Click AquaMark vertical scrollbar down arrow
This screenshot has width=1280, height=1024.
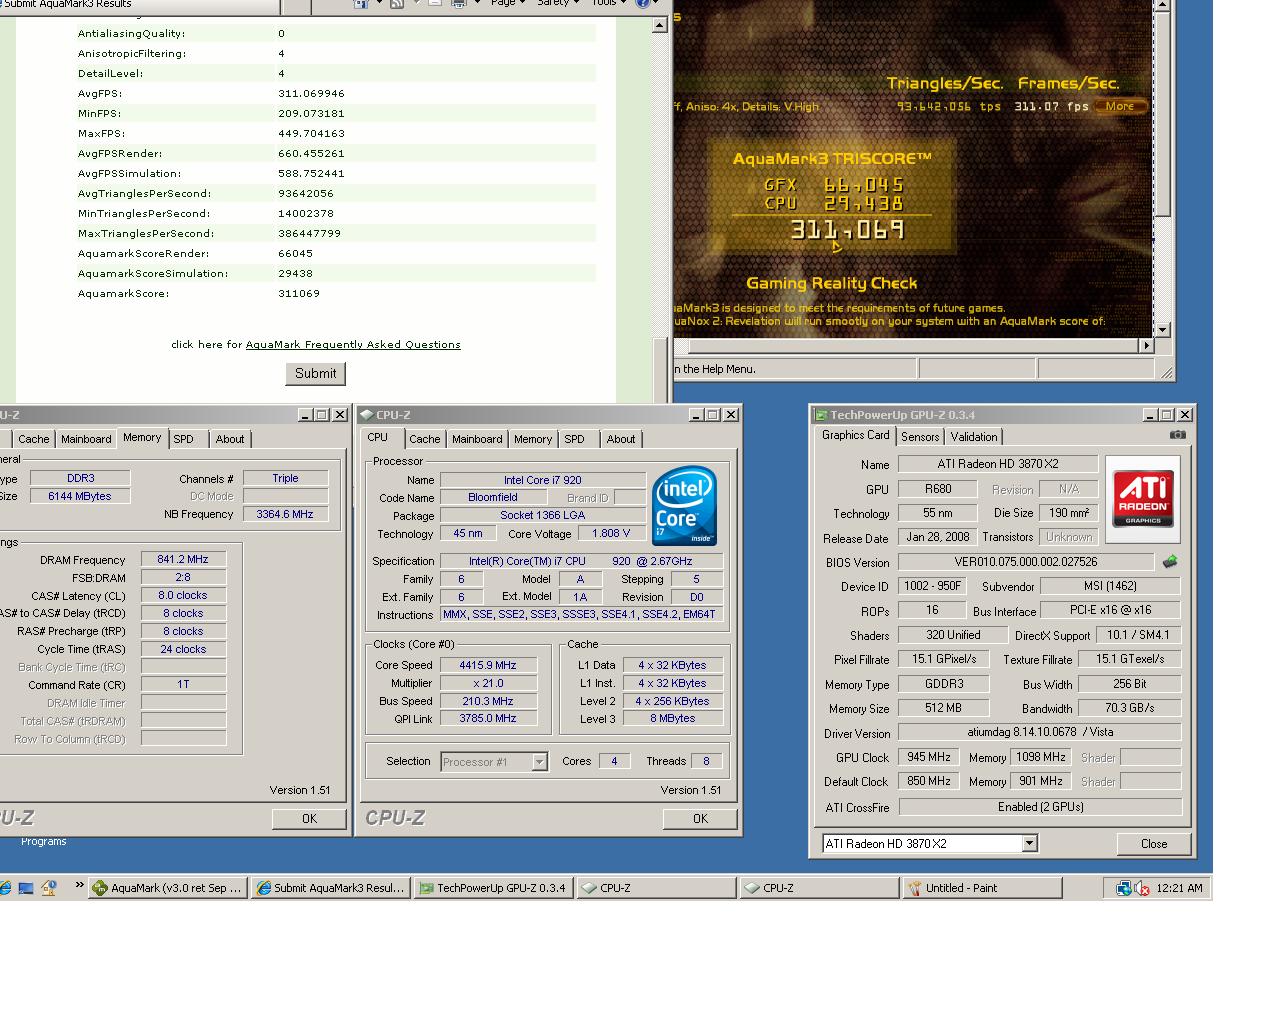click(x=1162, y=329)
